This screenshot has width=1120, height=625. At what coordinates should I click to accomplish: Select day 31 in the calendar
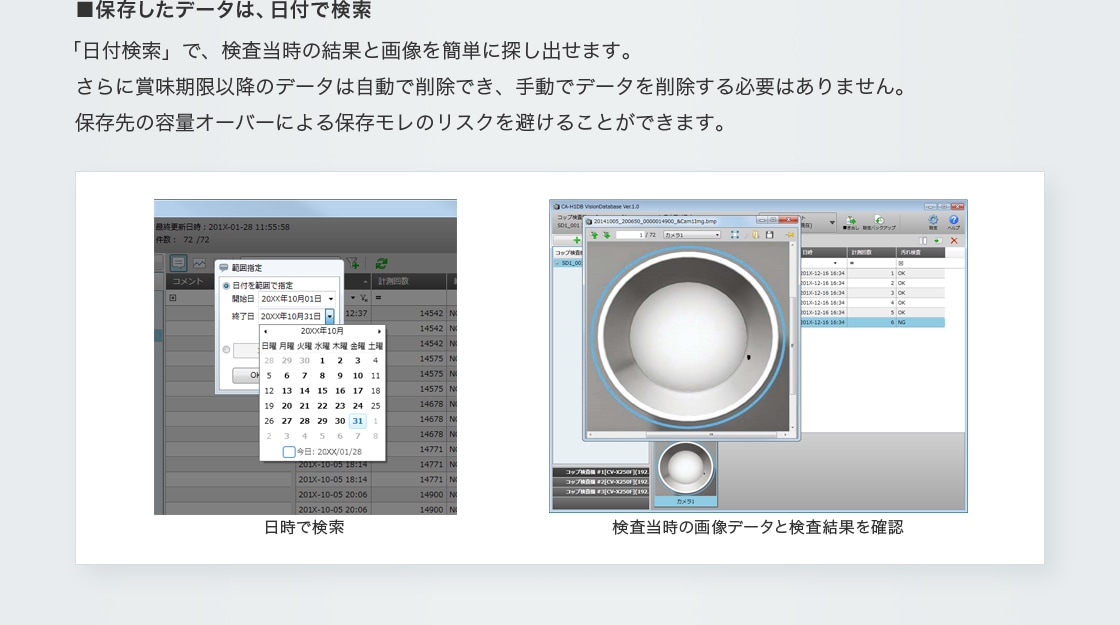coord(357,421)
